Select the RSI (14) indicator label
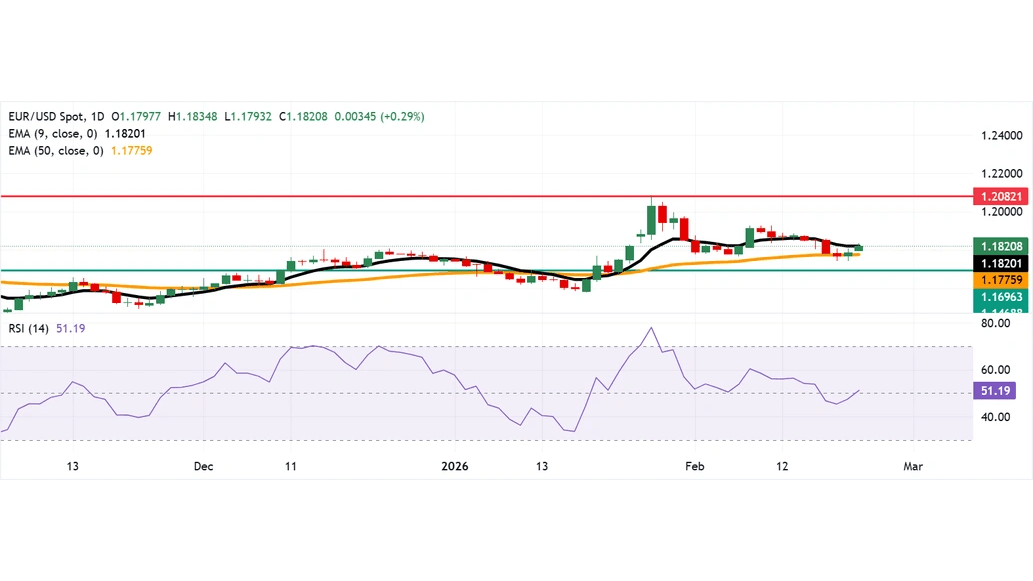The height and width of the screenshot is (581, 1033). (27, 327)
